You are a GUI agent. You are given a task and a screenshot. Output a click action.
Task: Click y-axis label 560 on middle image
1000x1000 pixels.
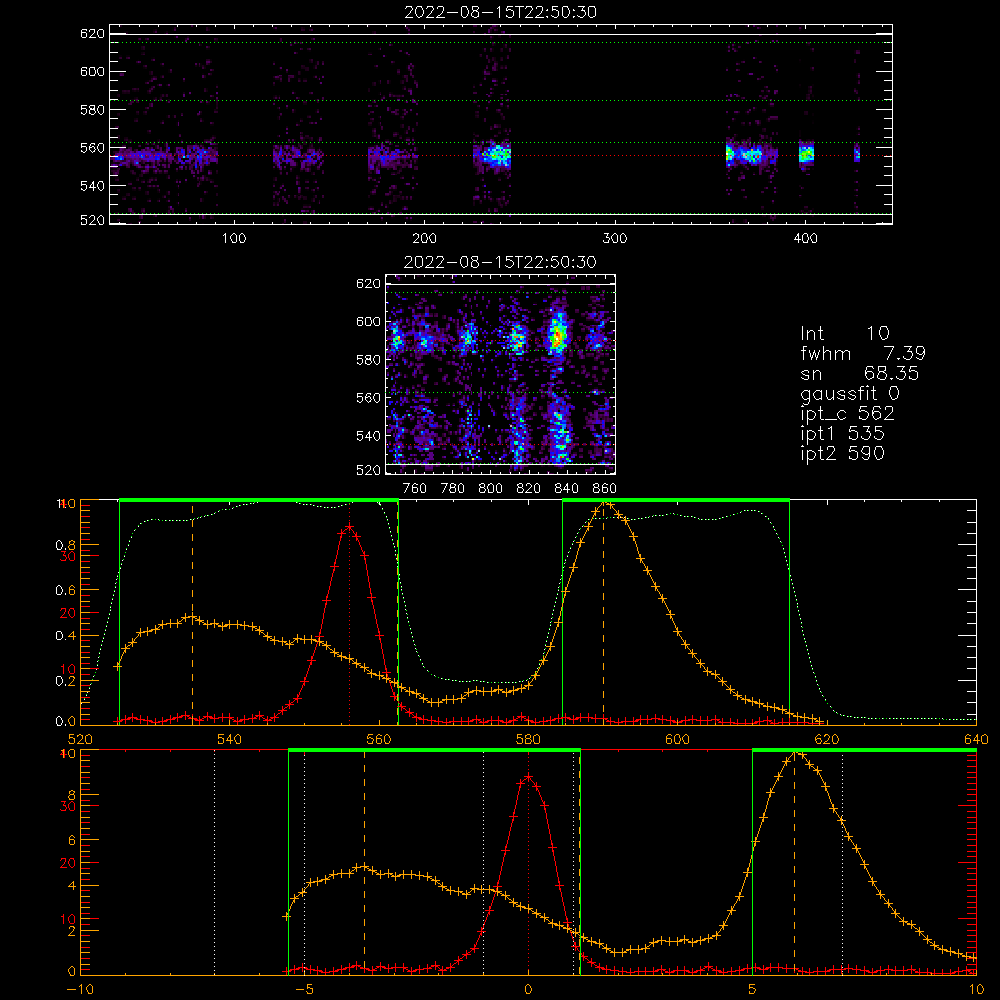[368, 397]
